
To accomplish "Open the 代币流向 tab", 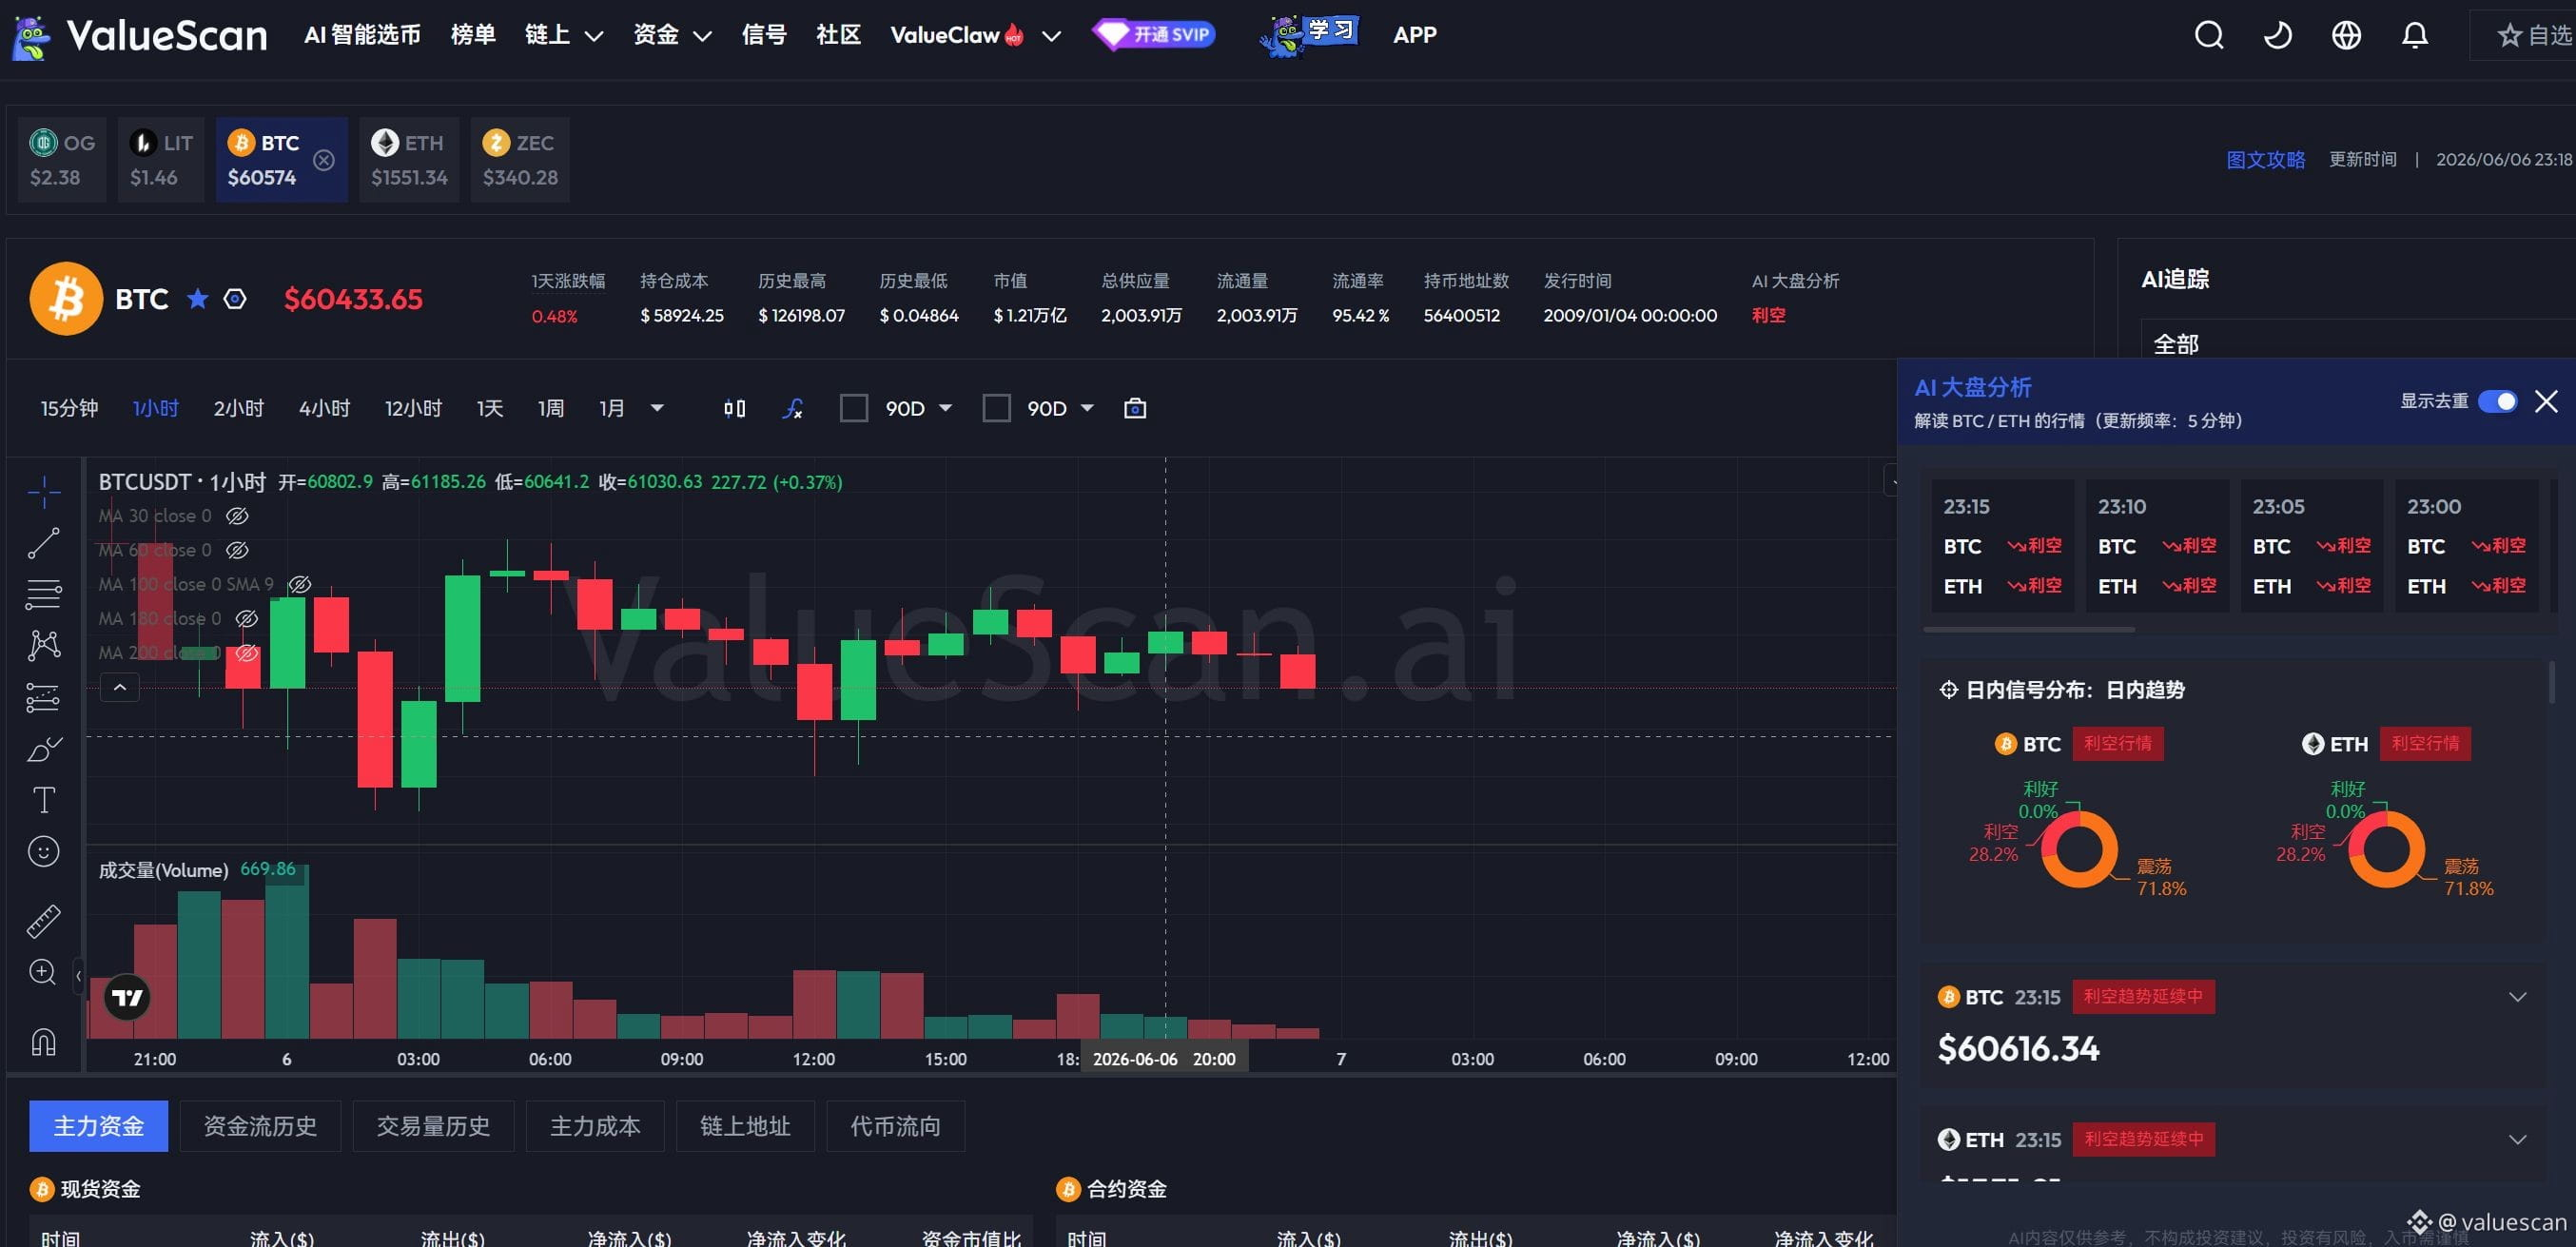I will coord(895,1126).
